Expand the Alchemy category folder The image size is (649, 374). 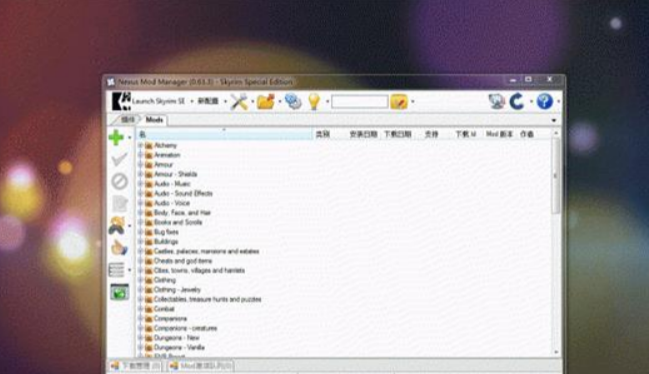click(x=141, y=145)
